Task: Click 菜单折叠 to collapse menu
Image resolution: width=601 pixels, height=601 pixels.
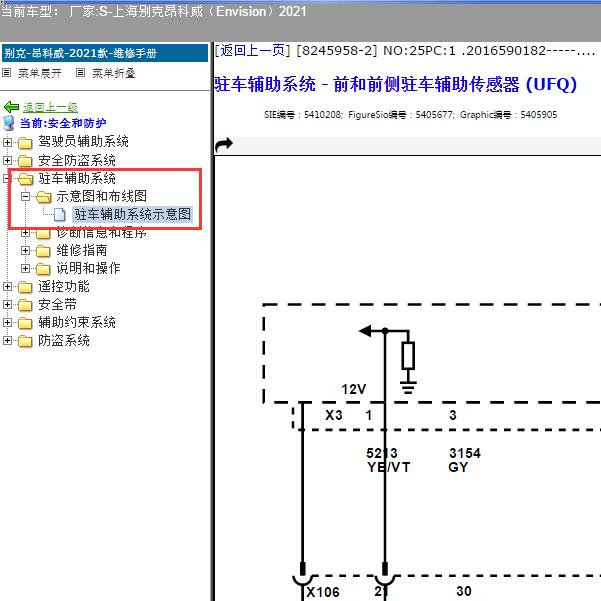Action: 114,73
